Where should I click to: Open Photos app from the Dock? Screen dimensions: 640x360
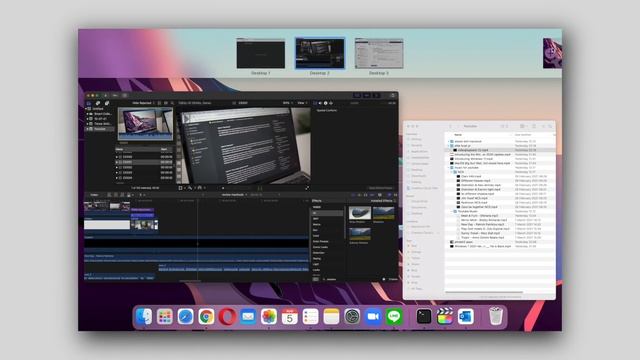(269, 316)
